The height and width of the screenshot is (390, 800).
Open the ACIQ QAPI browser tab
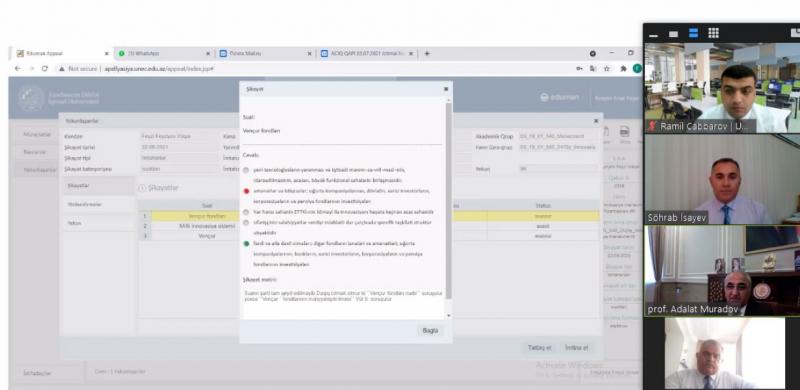(x=367, y=53)
